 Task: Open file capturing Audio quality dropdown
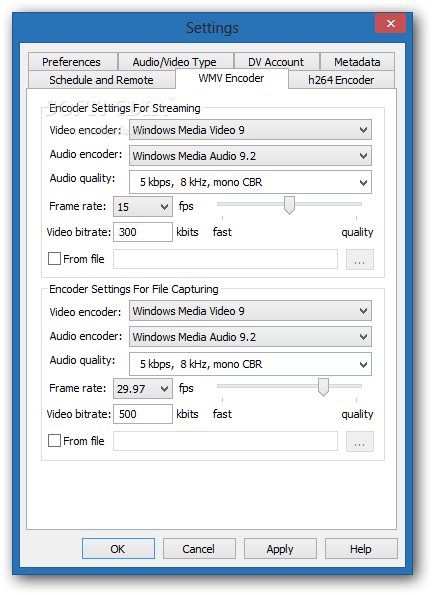pos(250,364)
